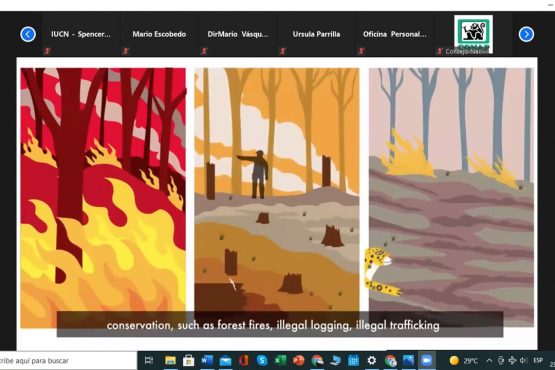This screenshot has height=370, width=555.
Task: Open Microsoft Store from taskbar
Action: point(189,361)
